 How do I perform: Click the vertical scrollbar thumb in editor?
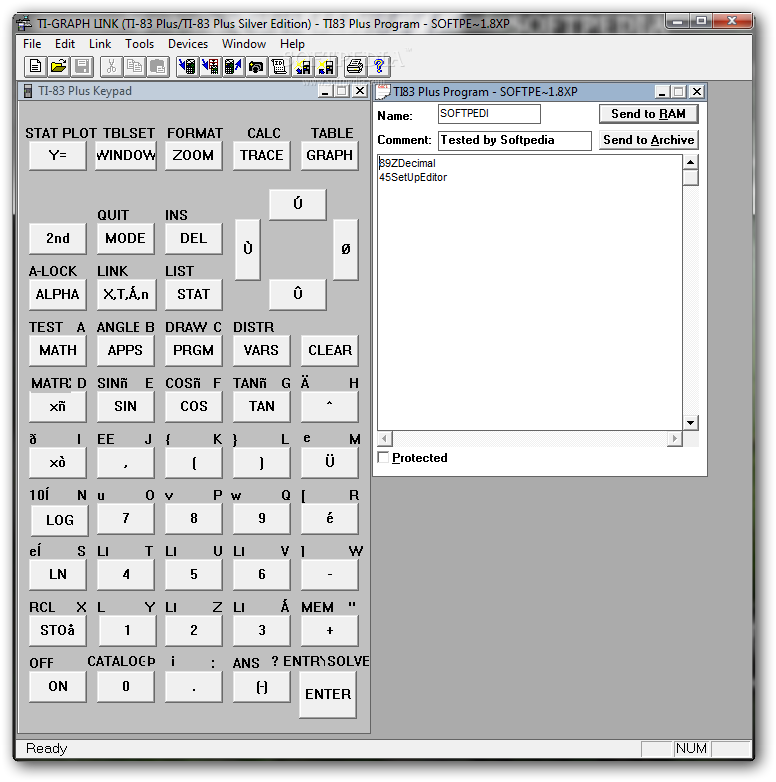pyautogui.click(x=690, y=178)
